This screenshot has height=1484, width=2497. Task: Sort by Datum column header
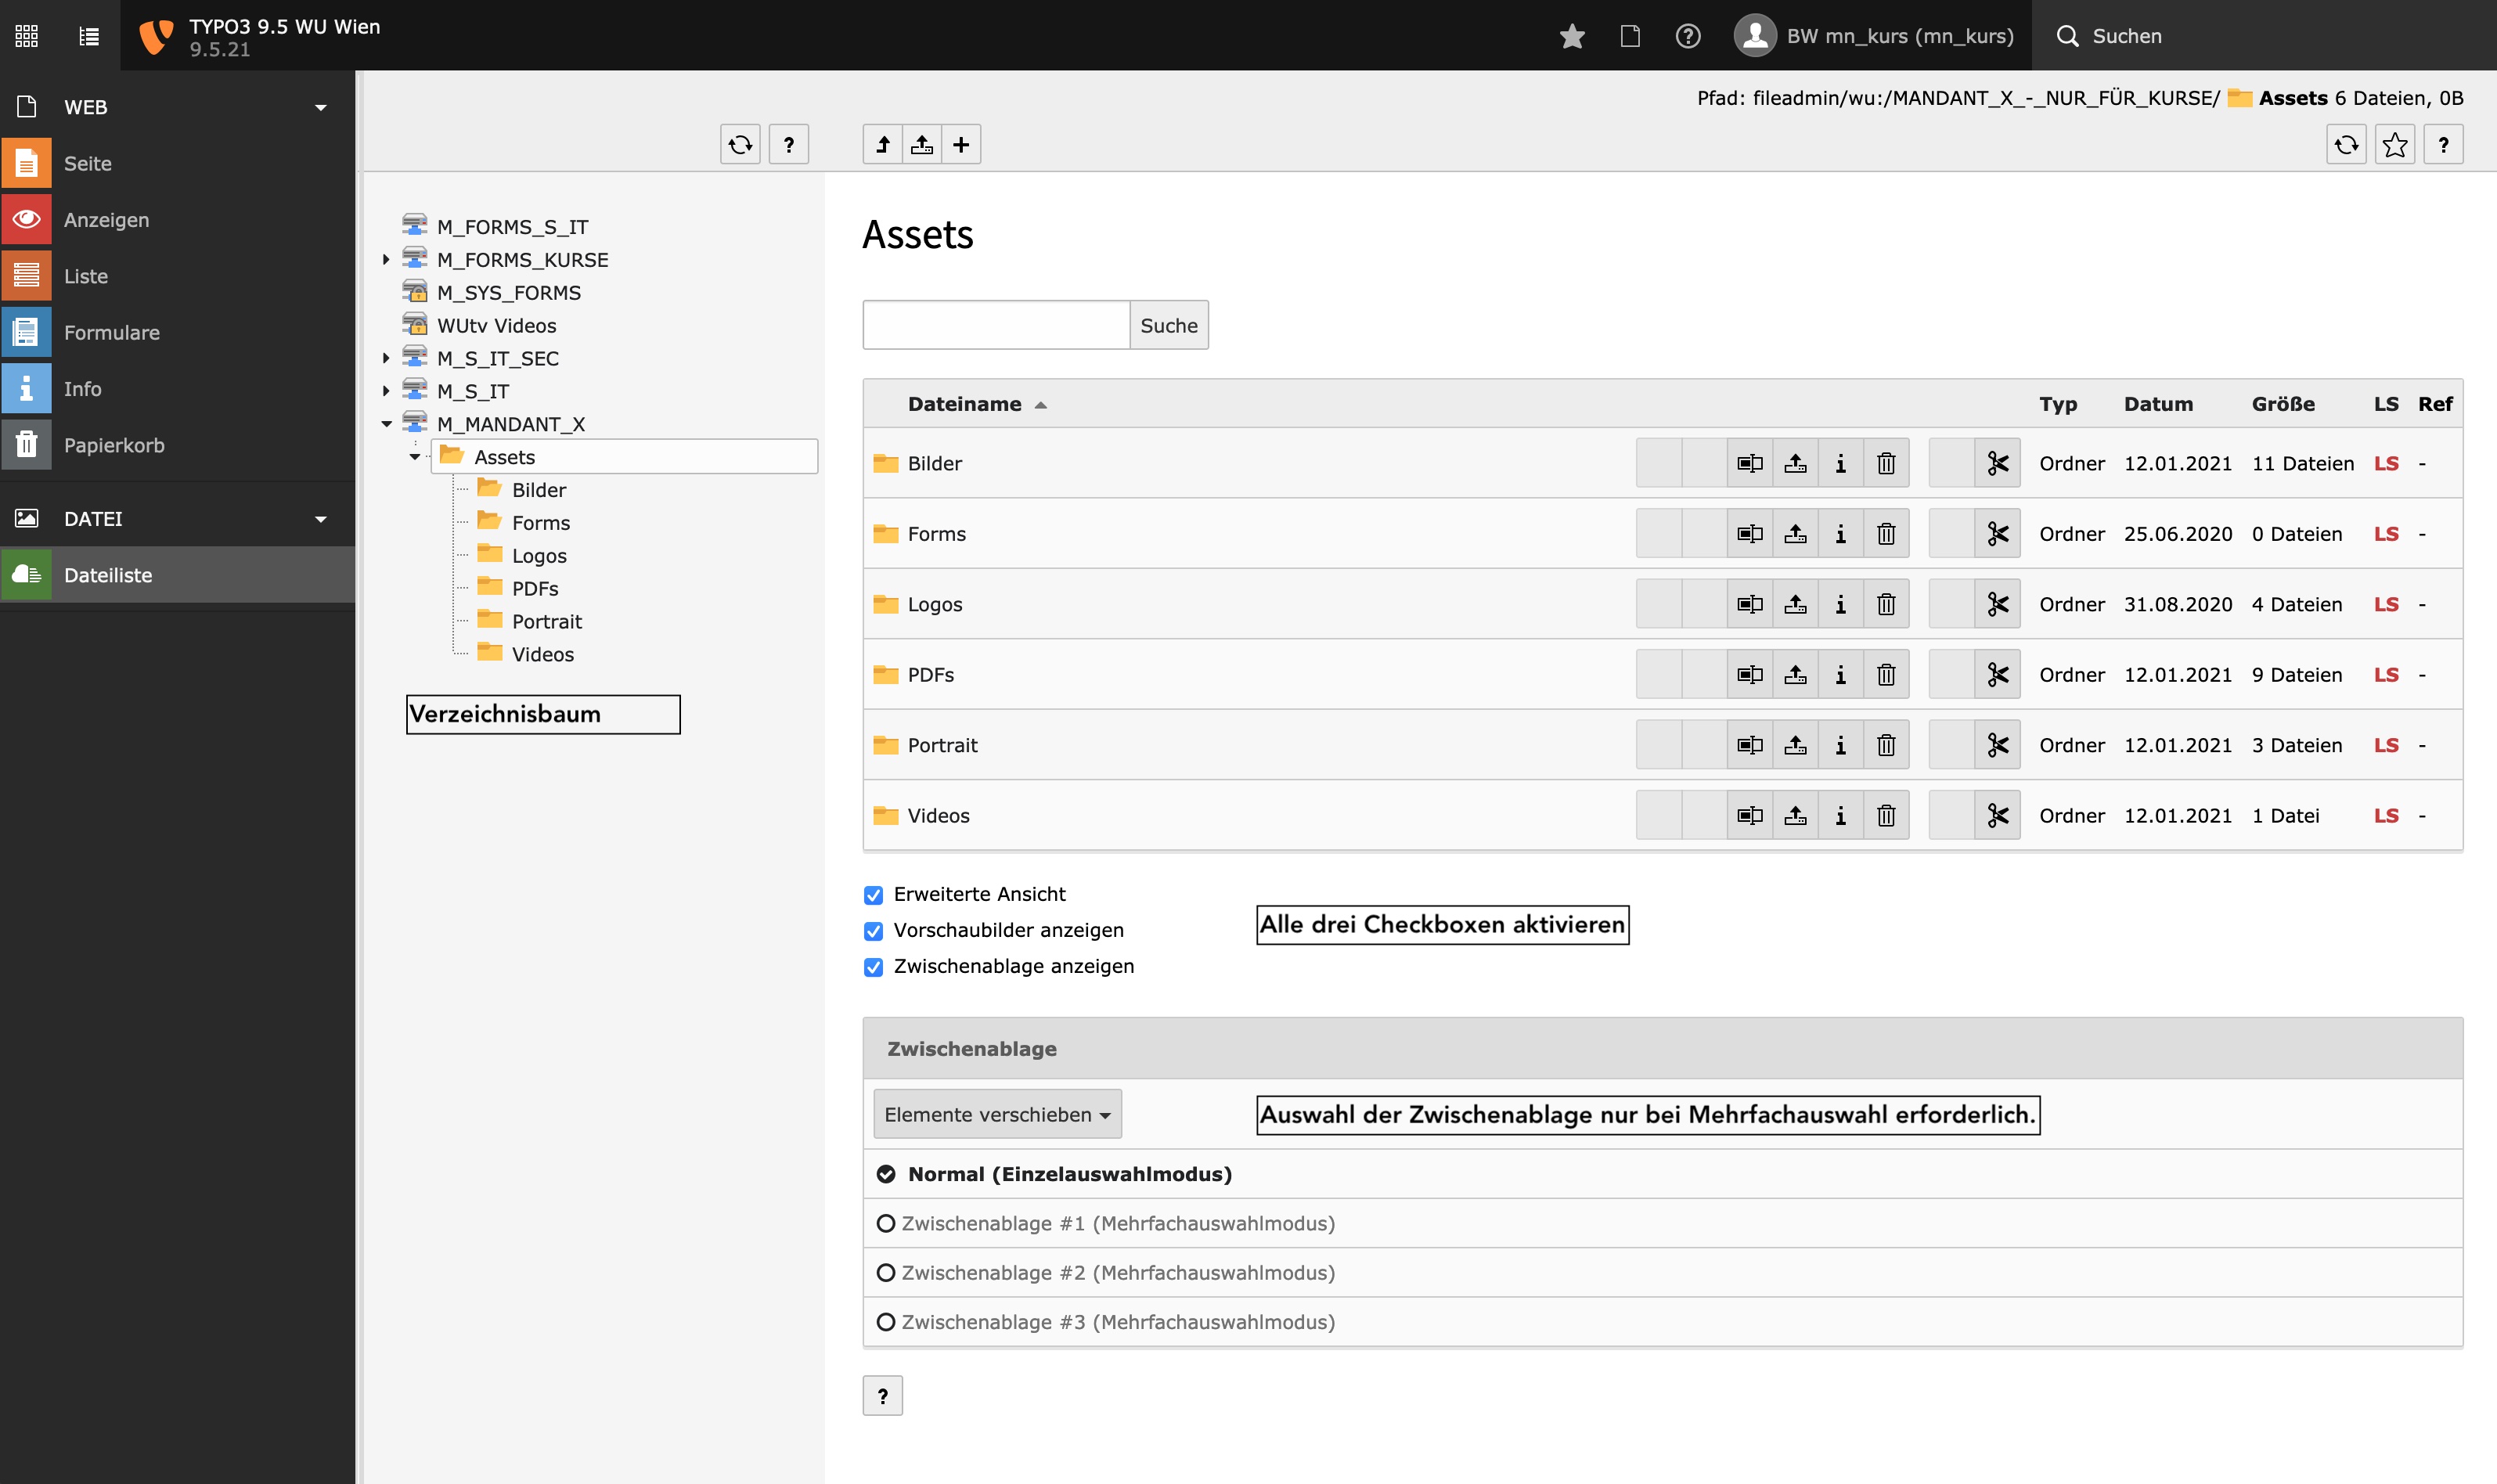click(2158, 404)
